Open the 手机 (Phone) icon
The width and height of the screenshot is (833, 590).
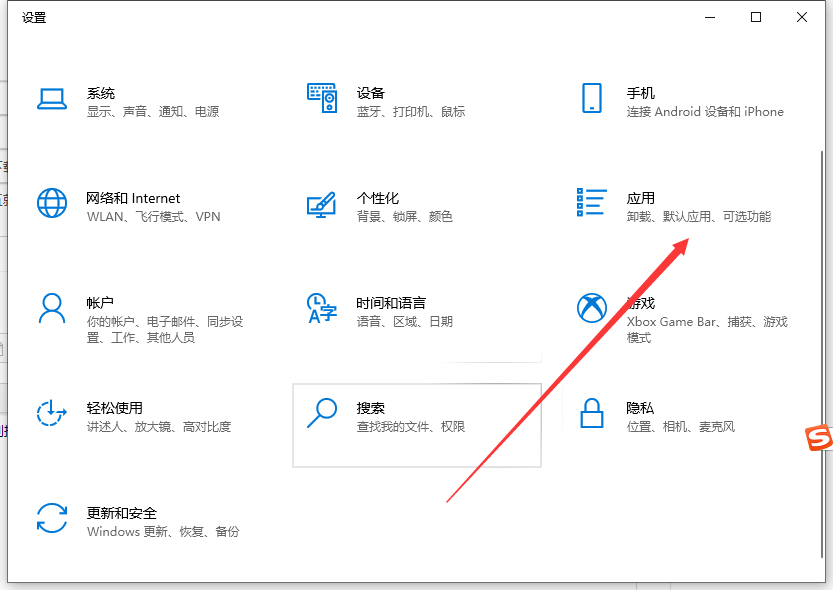(x=593, y=98)
